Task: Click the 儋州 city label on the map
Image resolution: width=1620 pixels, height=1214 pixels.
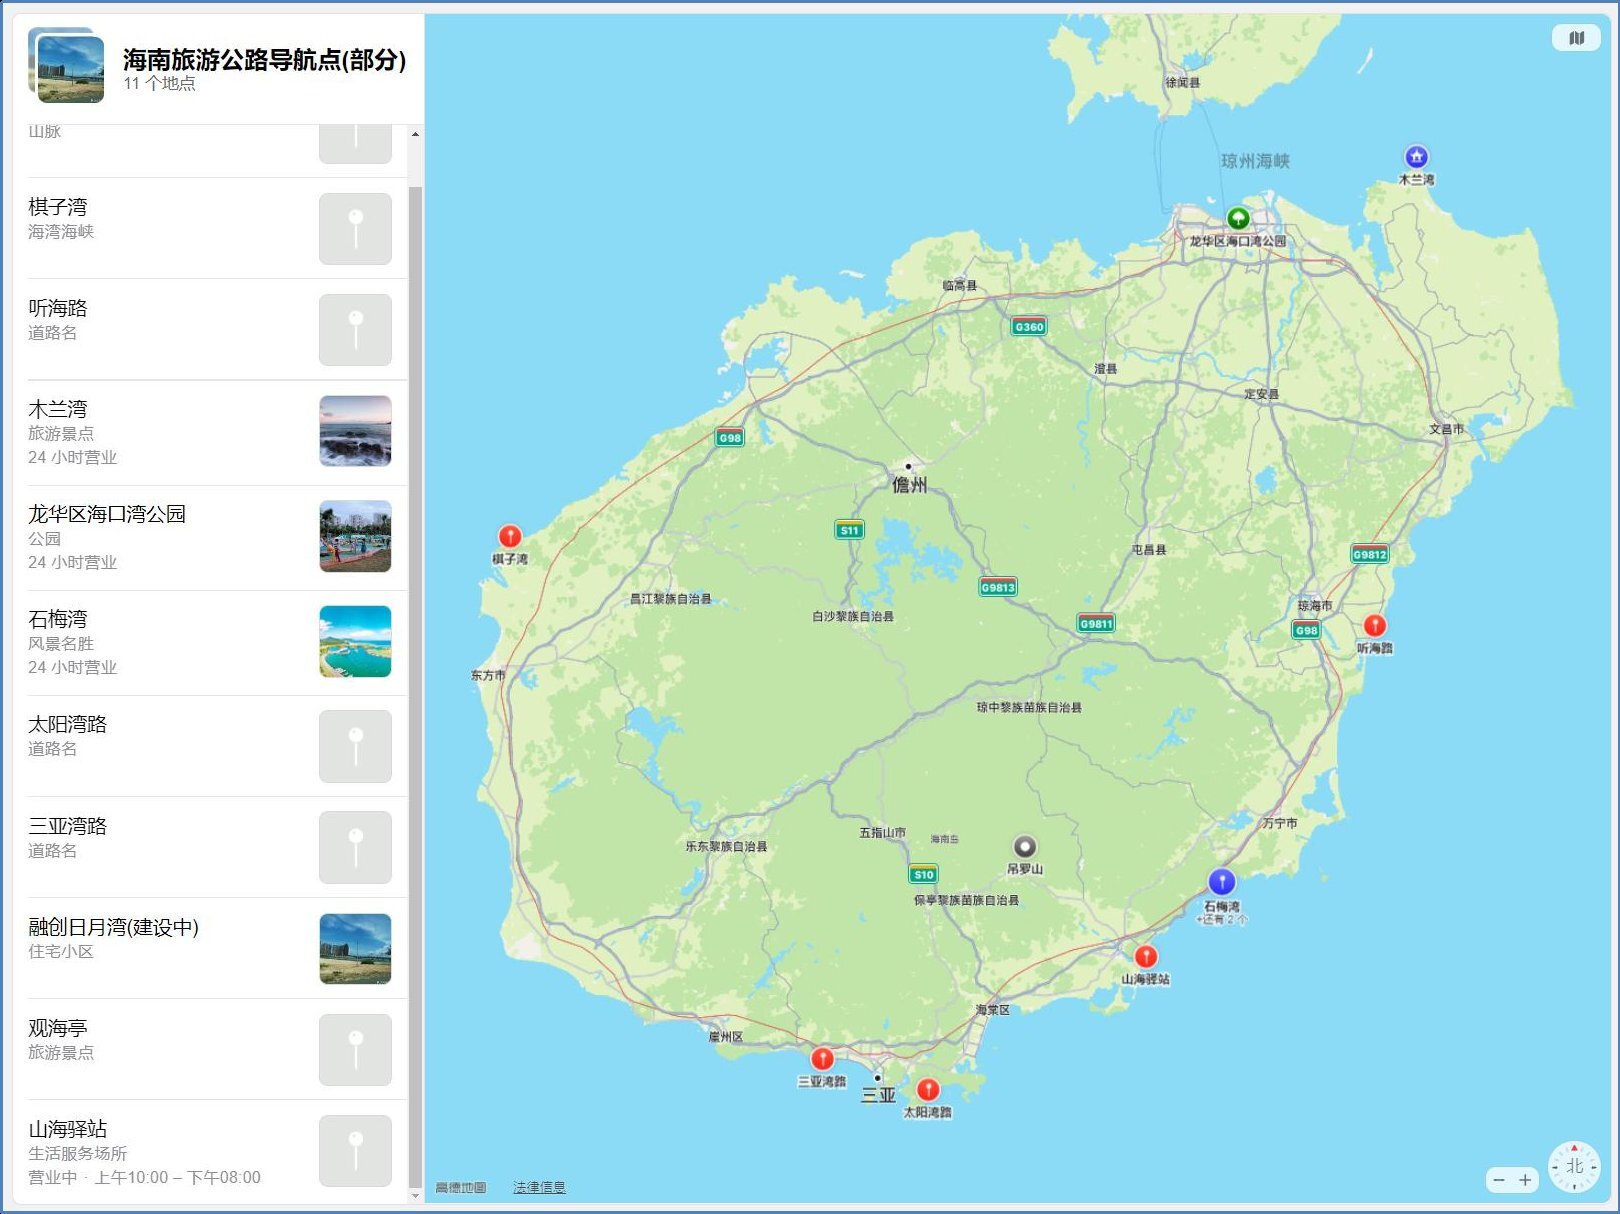Action: 910,485
